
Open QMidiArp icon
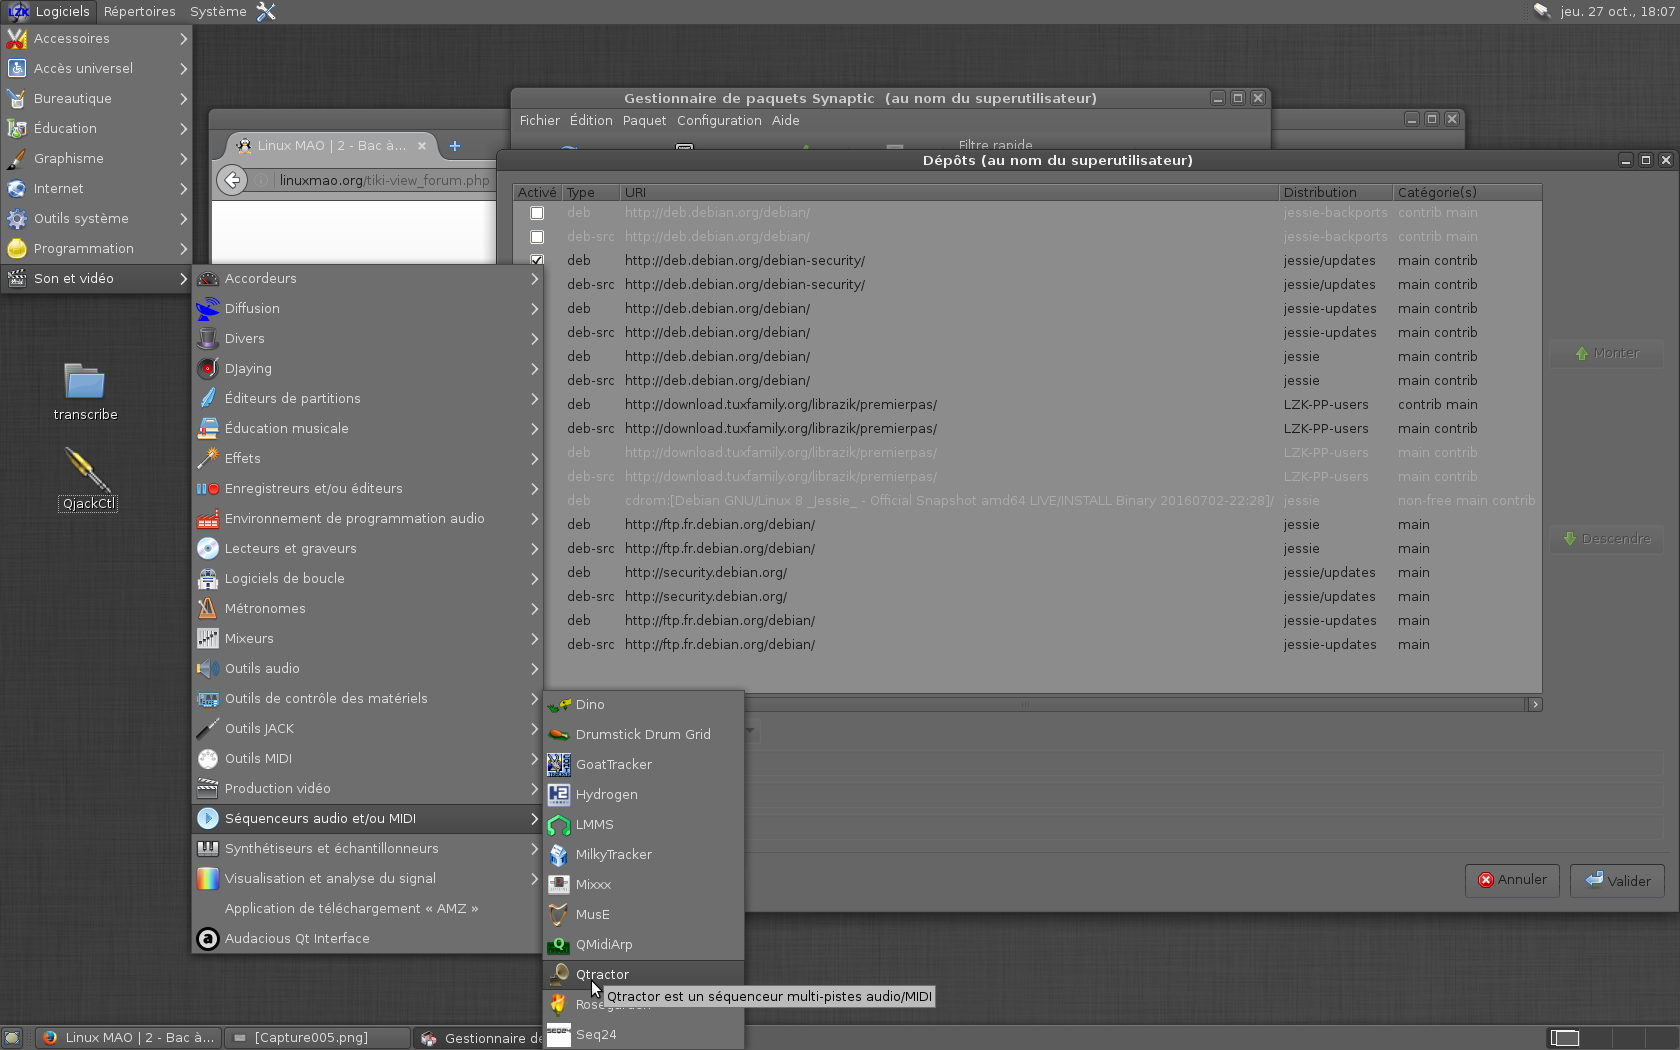[559, 944]
